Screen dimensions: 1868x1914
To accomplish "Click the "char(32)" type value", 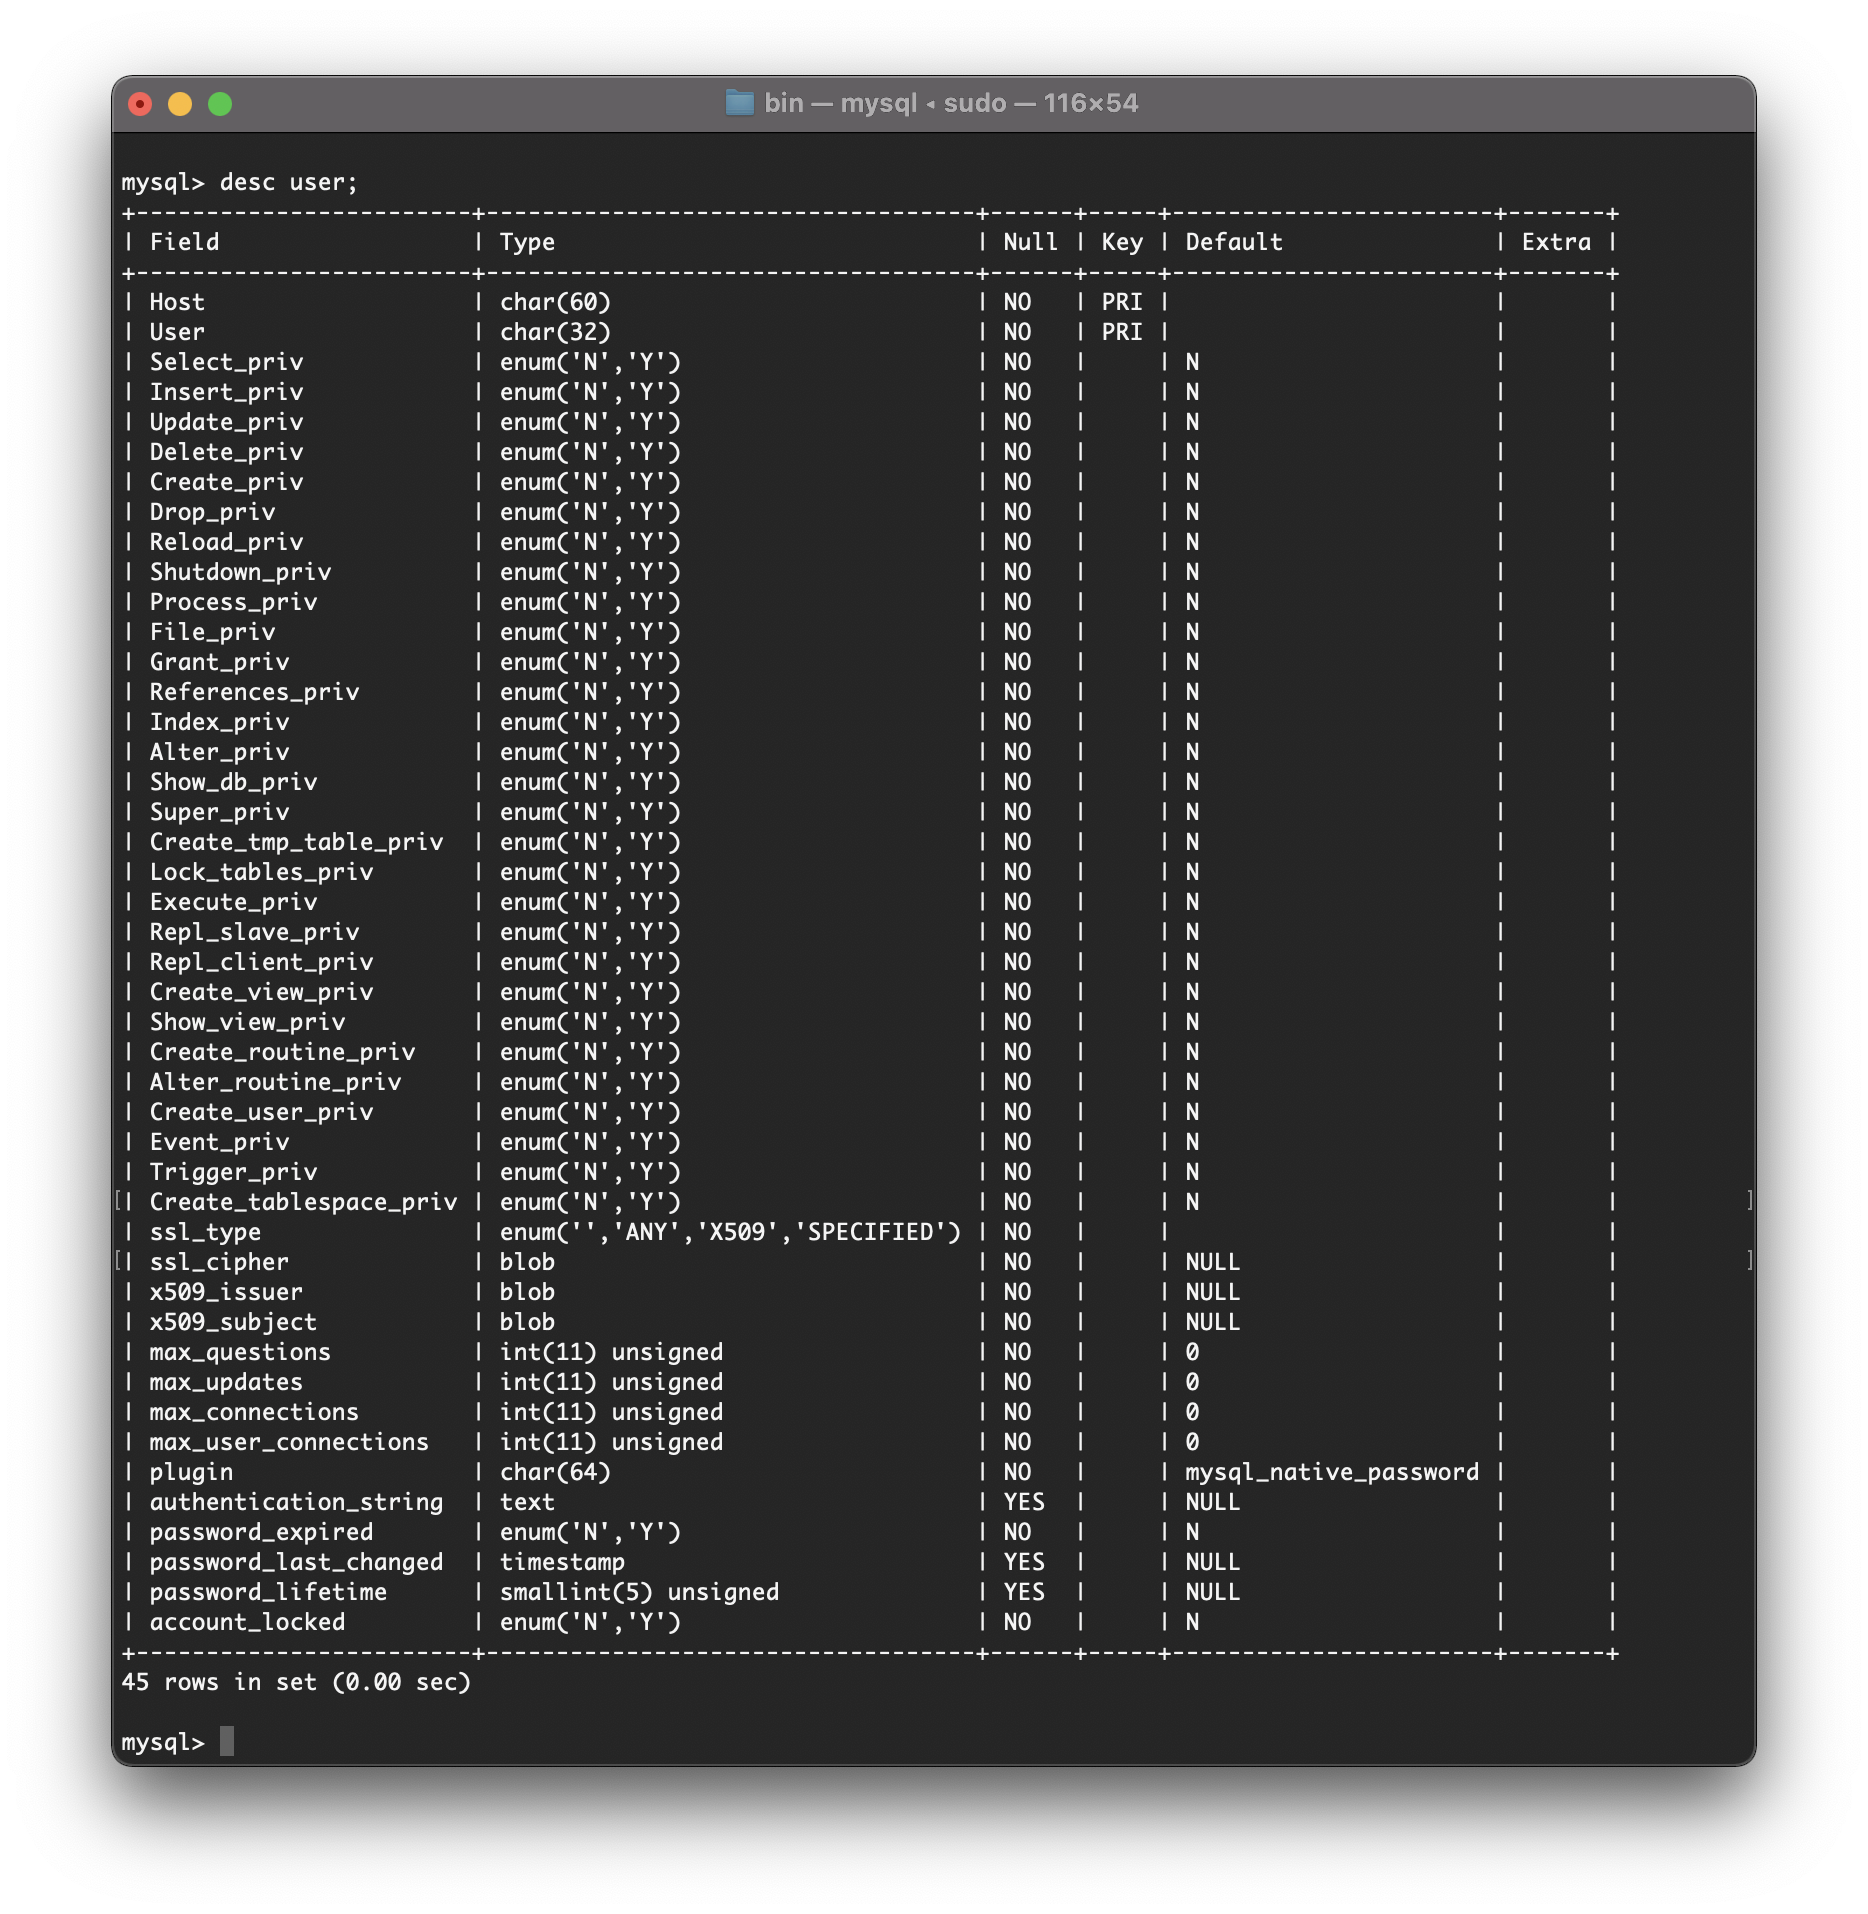I will click(x=556, y=332).
